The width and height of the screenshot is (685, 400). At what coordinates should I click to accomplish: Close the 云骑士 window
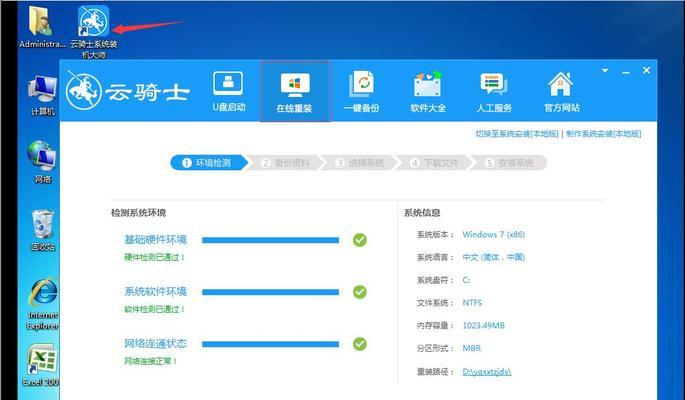point(647,70)
